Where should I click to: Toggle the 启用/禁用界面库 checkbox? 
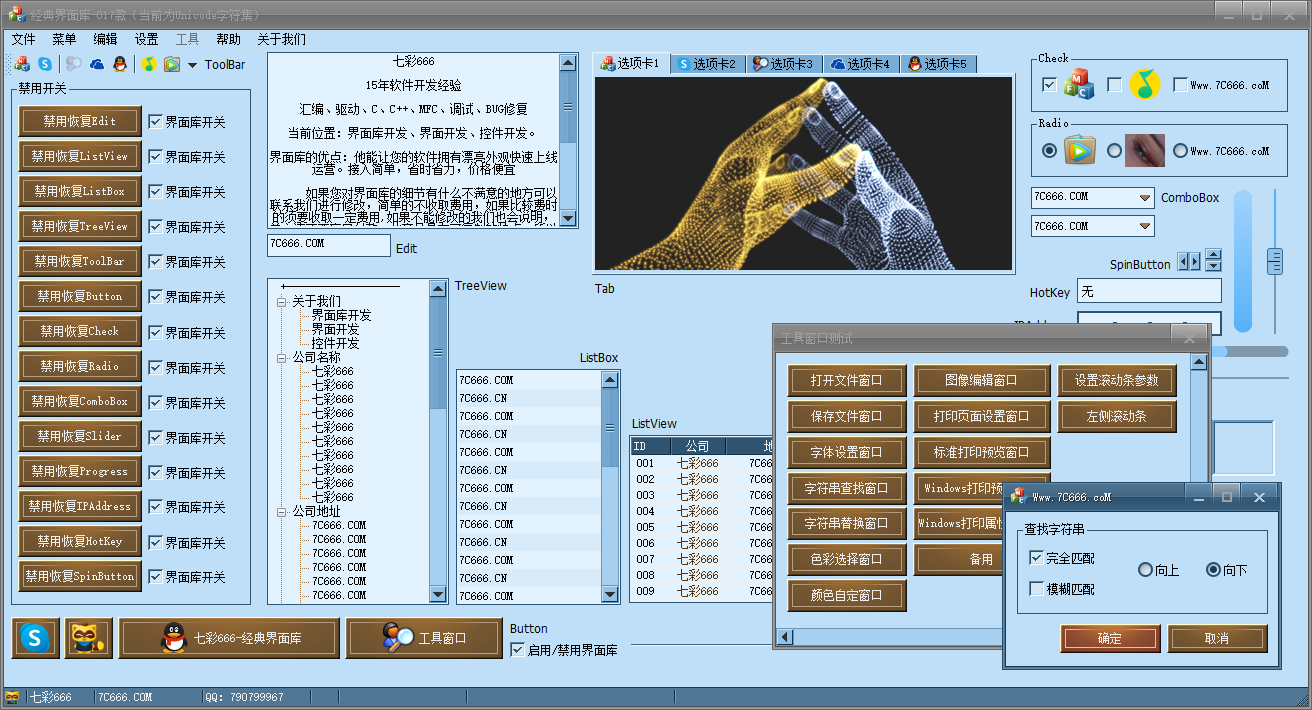pos(518,650)
